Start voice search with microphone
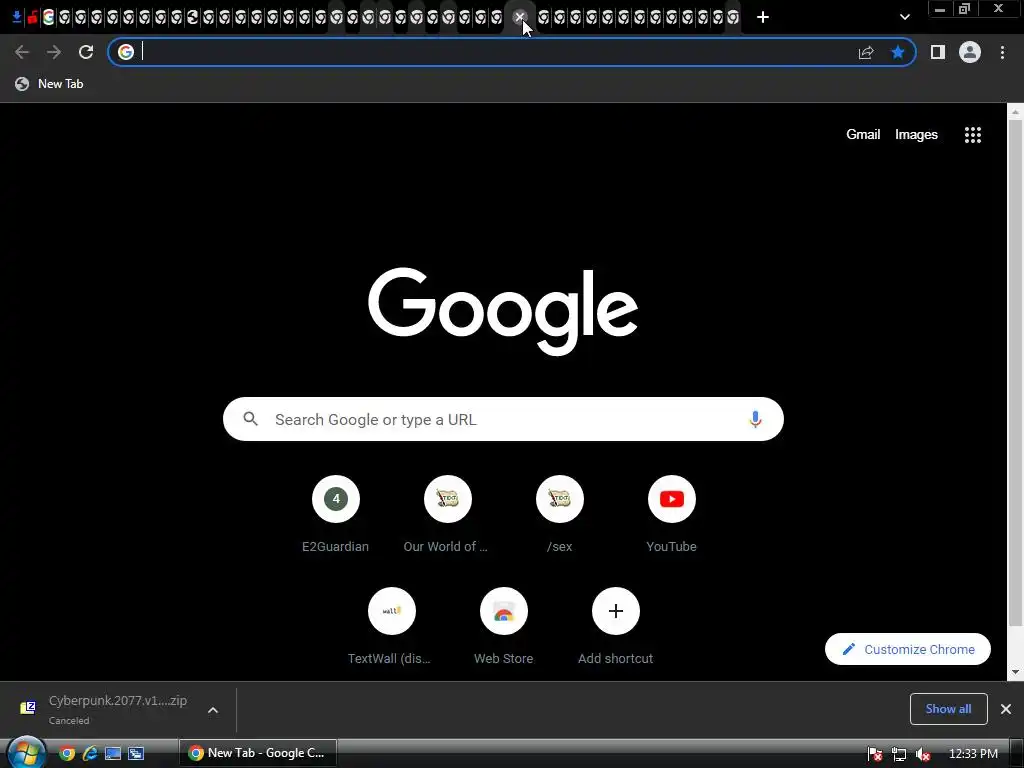The image size is (1024, 768). tap(755, 419)
